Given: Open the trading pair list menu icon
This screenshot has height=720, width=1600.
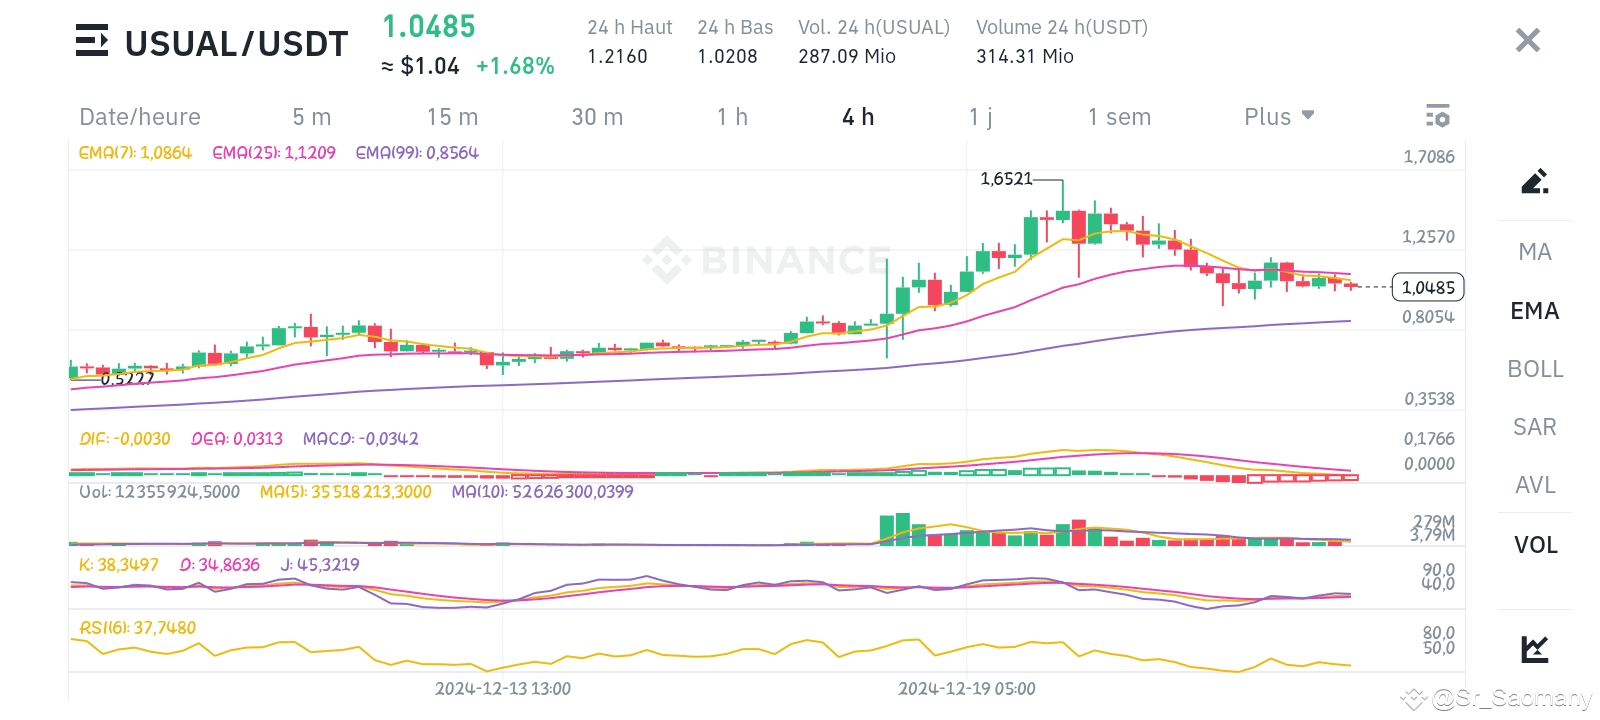Looking at the screenshot, I should 92,41.
